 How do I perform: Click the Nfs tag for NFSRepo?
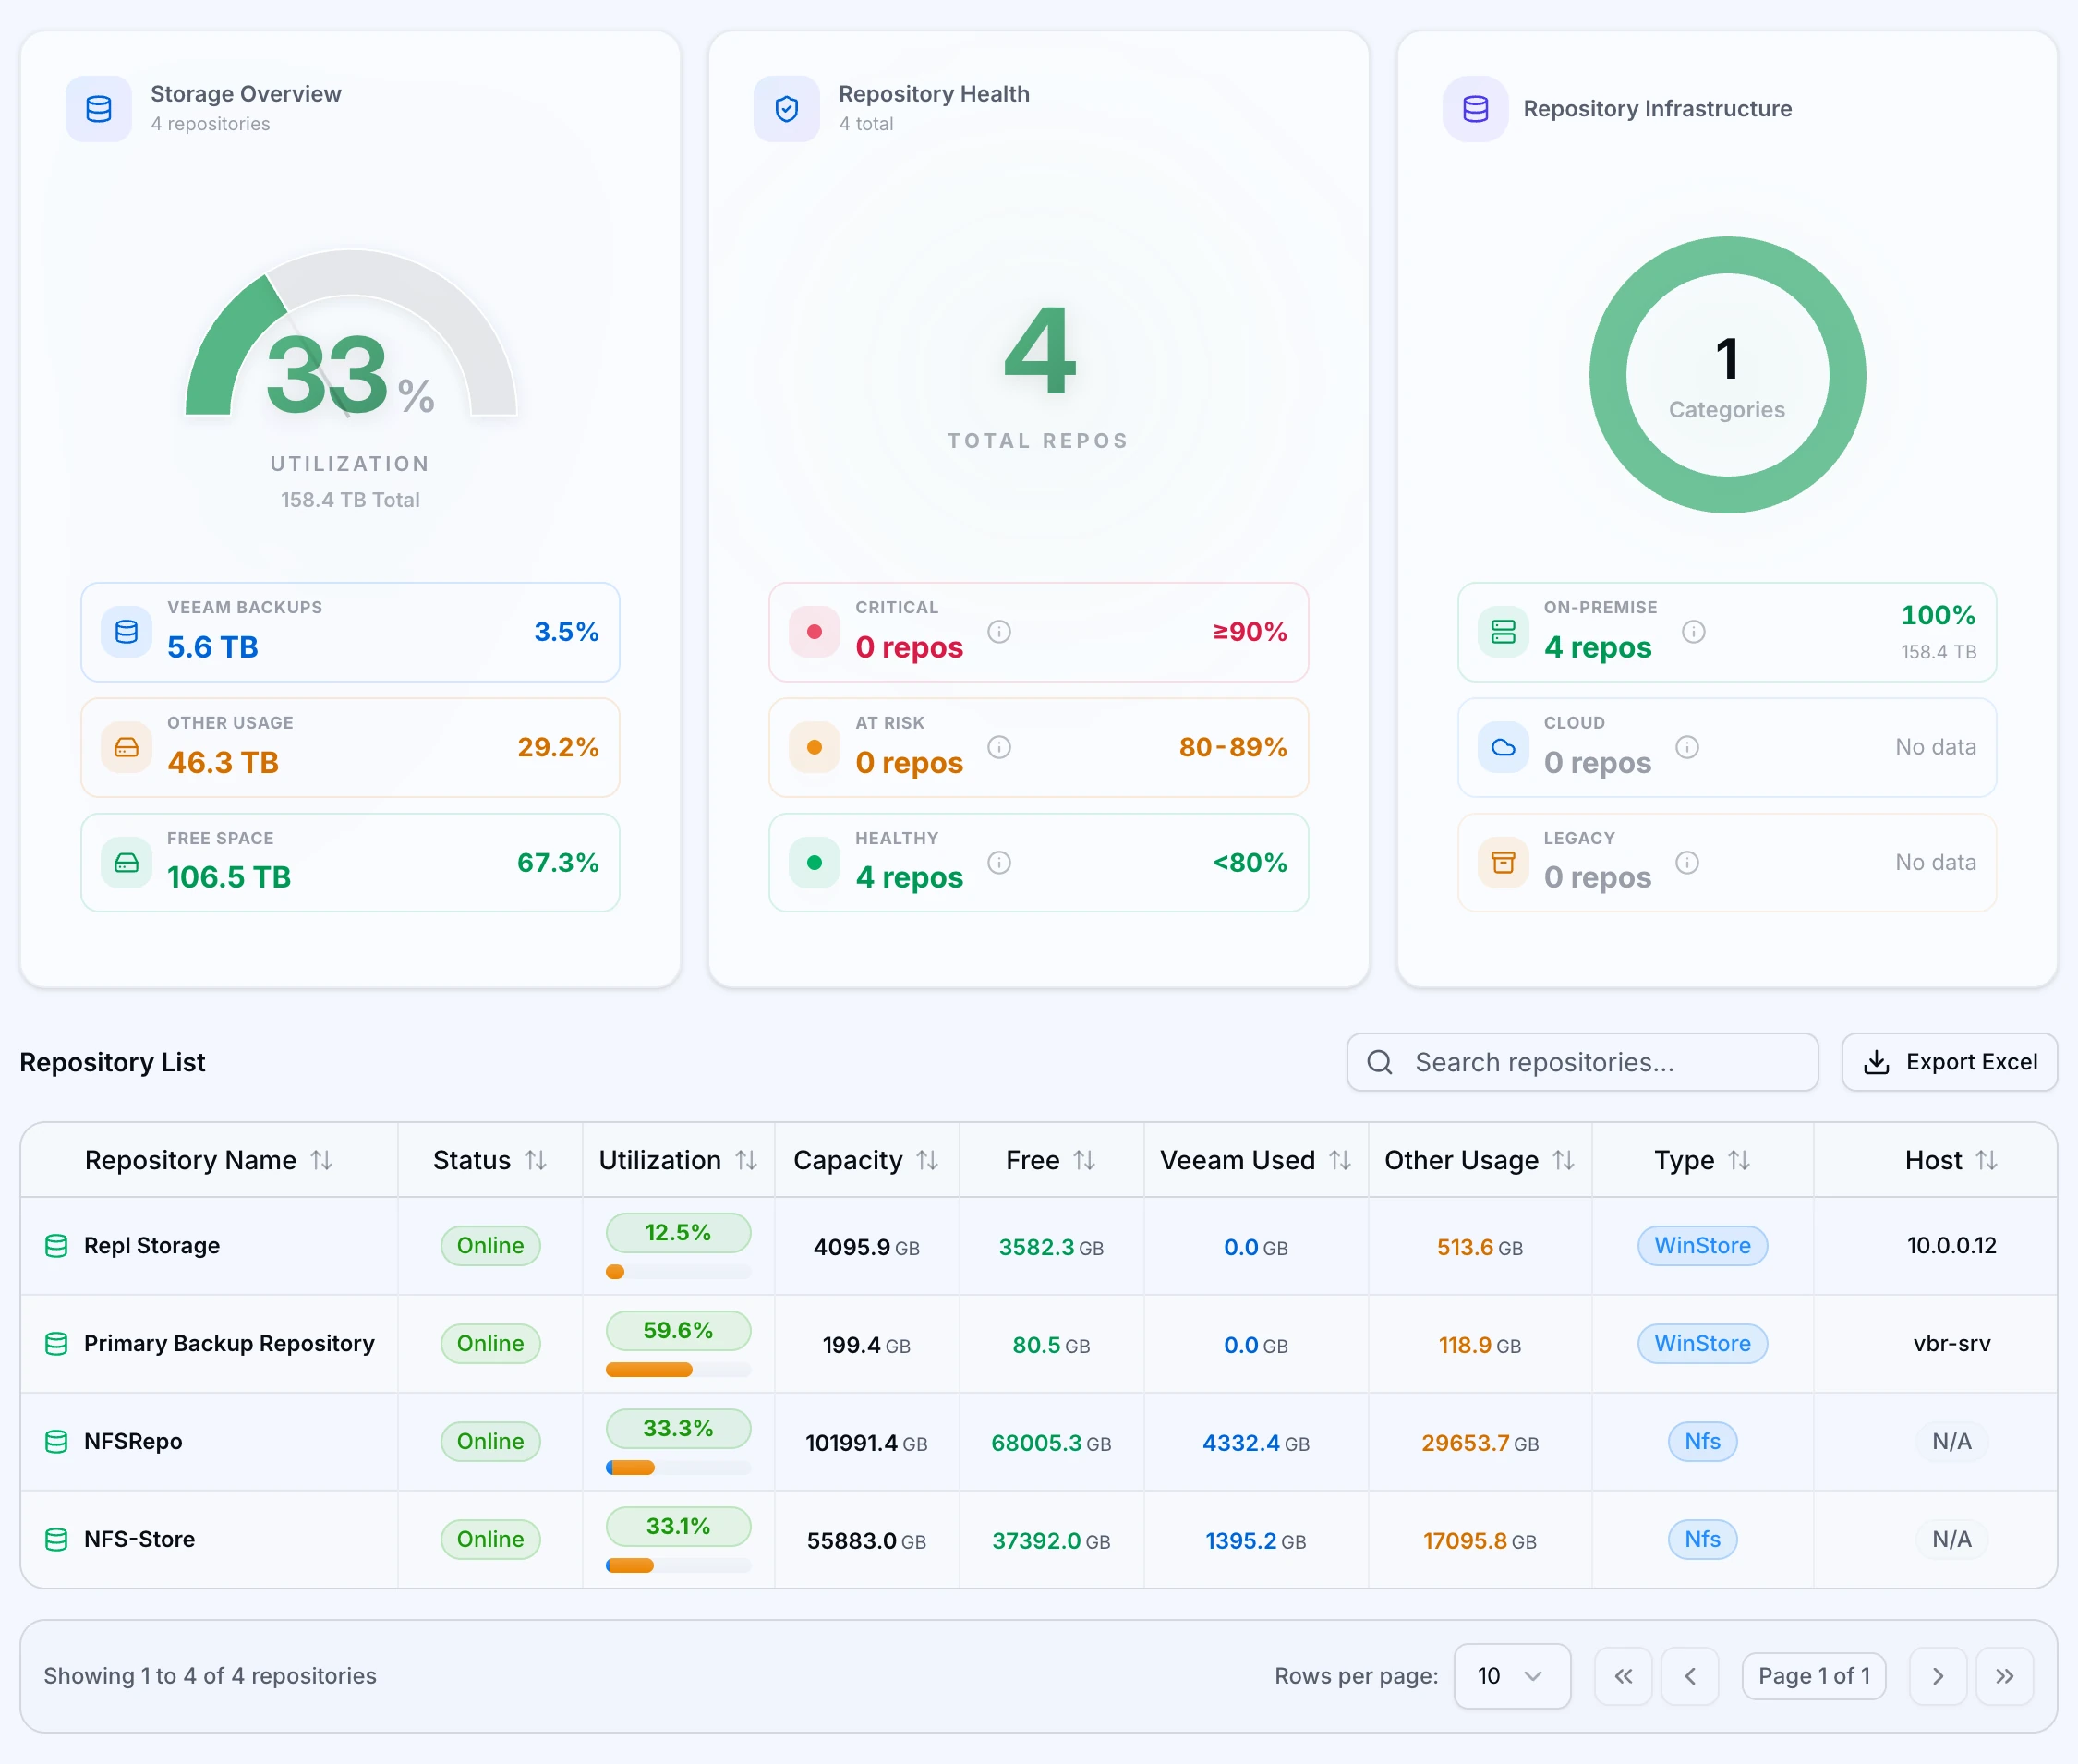(x=1702, y=1442)
